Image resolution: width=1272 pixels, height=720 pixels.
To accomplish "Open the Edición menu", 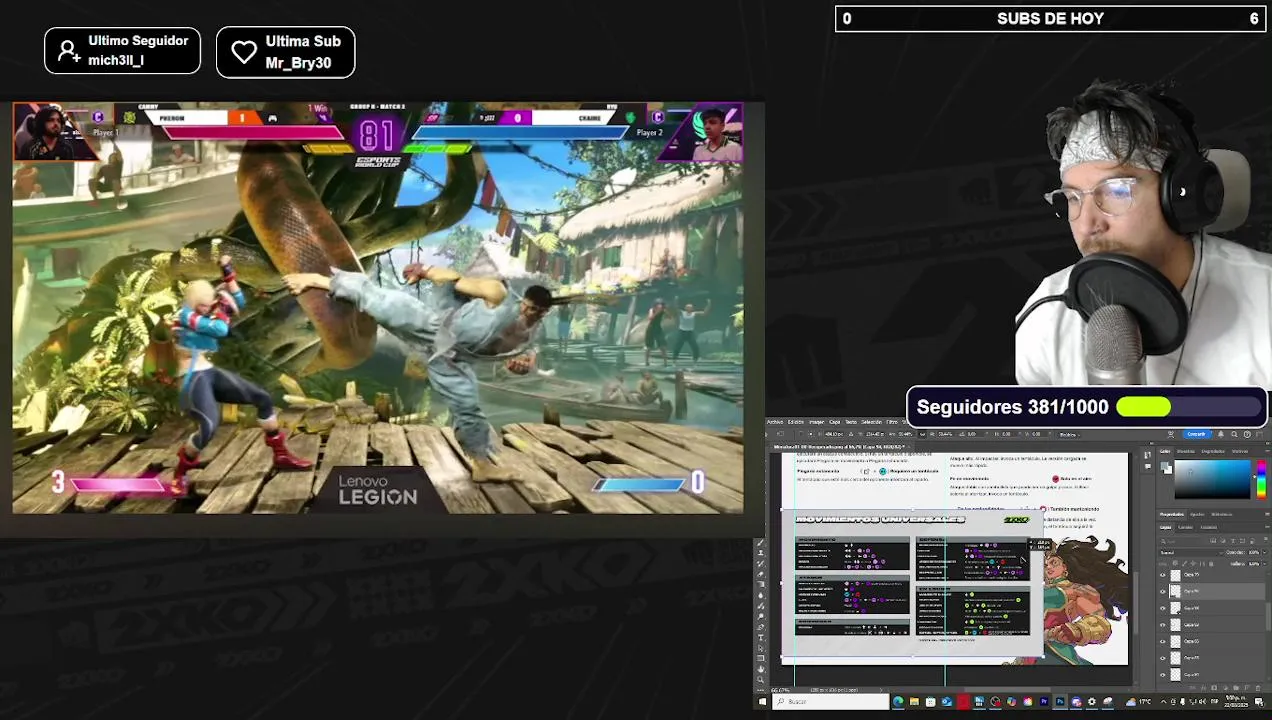I will pos(796,422).
